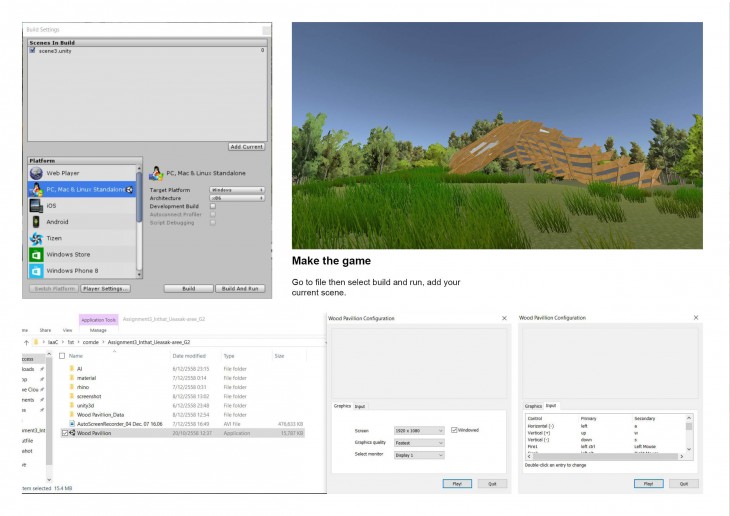Click the Build And Run button
The image size is (730, 516).
(x=241, y=288)
